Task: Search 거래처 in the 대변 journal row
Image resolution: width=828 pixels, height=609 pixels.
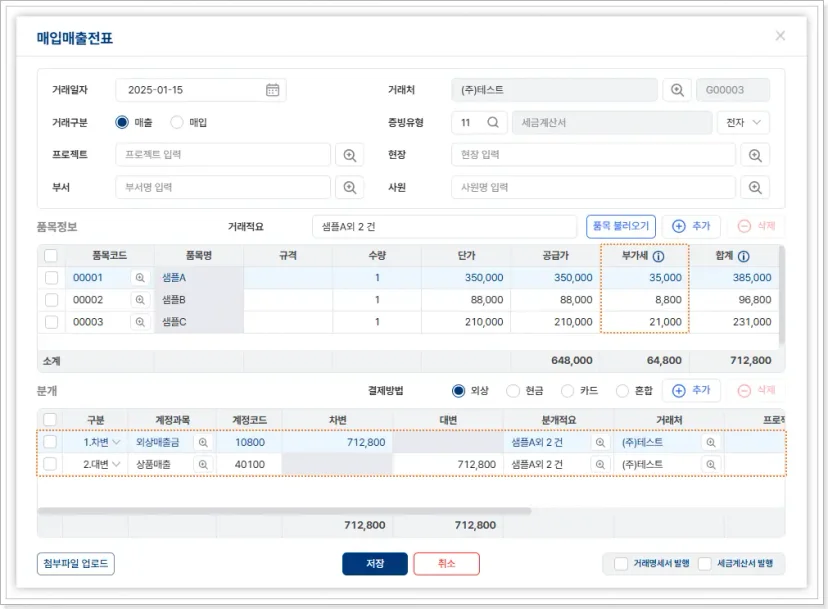Action: click(711, 464)
